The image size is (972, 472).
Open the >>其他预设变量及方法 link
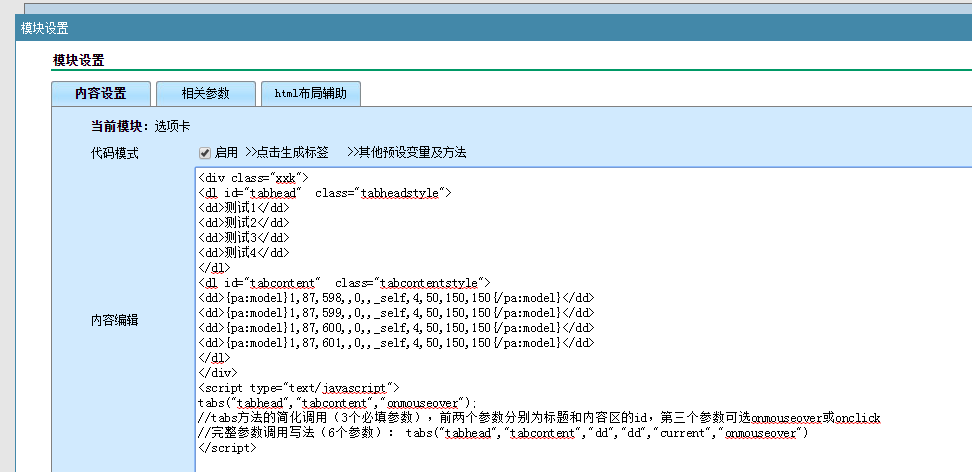tap(406, 153)
